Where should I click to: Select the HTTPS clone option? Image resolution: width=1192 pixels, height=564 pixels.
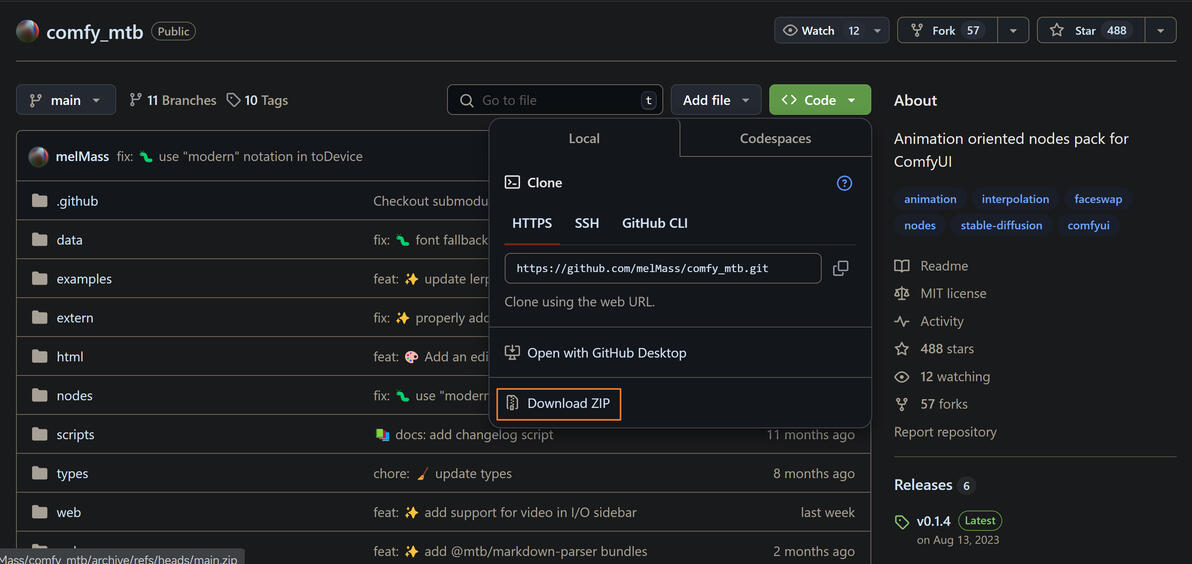(532, 223)
